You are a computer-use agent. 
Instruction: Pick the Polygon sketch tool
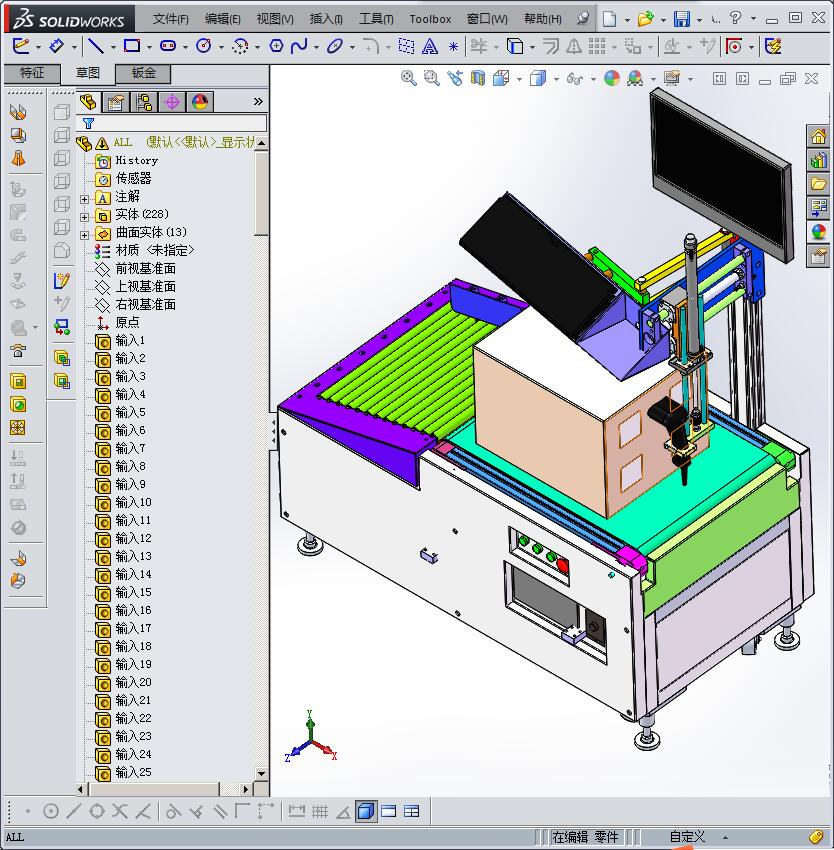pyautogui.click(x=276, y=45)
